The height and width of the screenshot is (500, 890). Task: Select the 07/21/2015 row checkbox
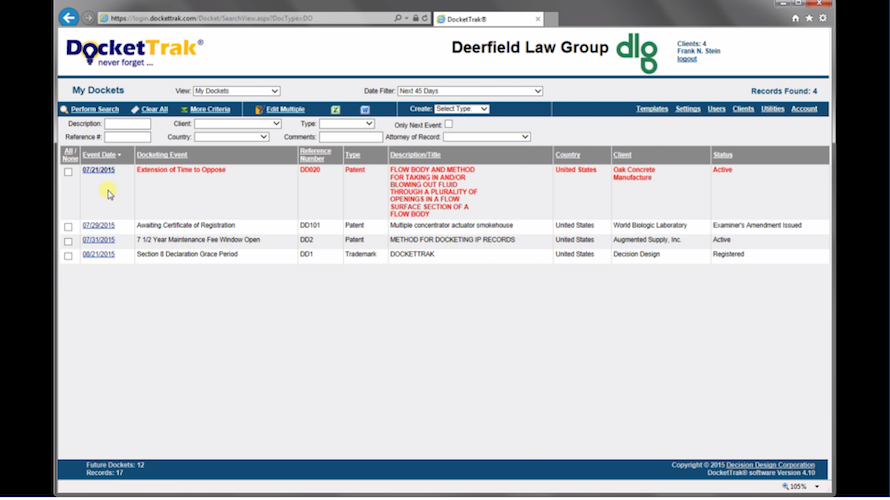(68, 172)
